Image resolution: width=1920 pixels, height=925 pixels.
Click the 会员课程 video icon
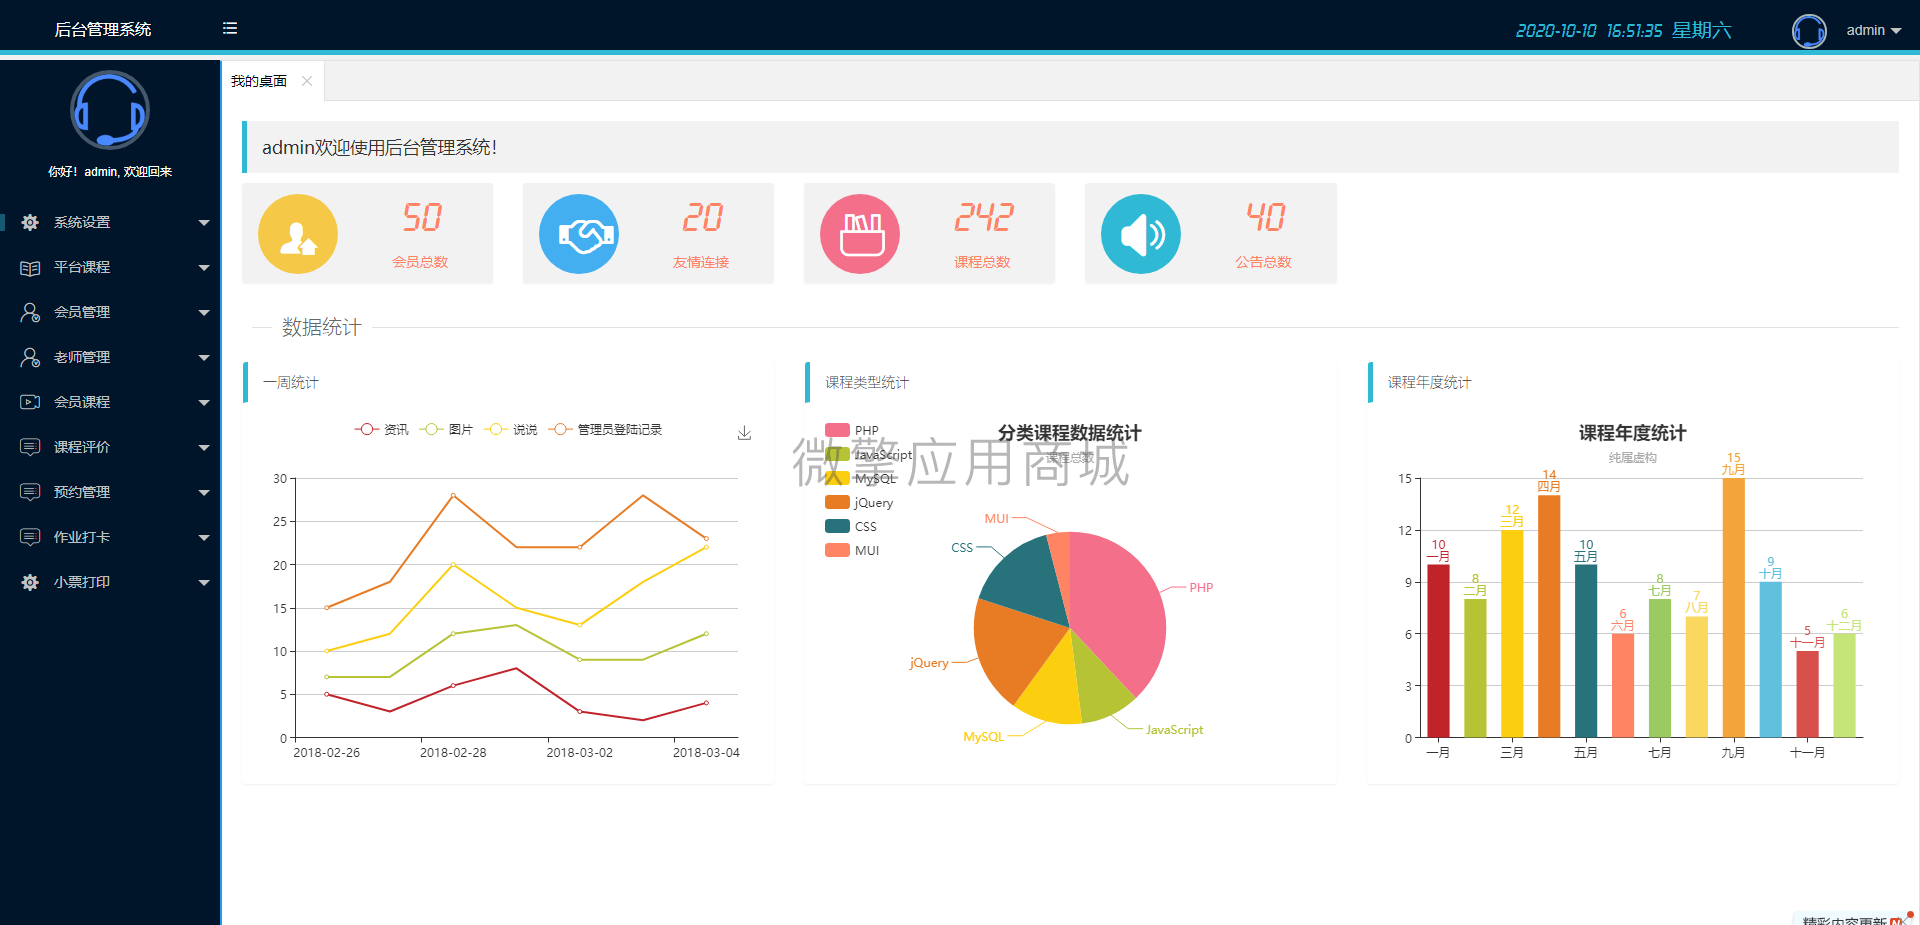pos(30,402)
